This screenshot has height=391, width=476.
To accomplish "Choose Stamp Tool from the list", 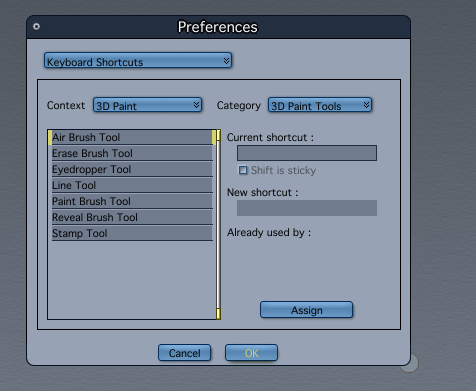I will click(x=132, y=233).
